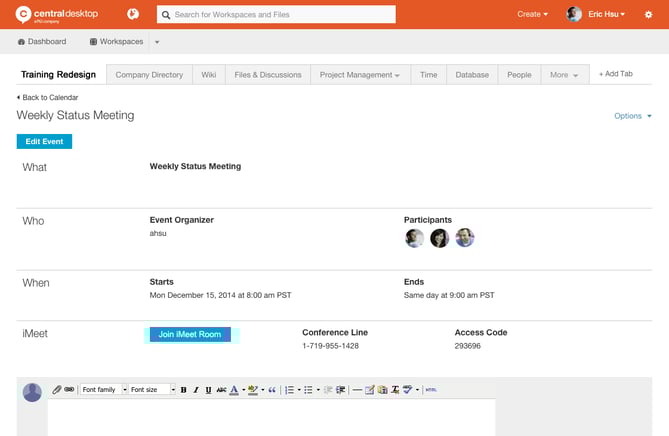Open the Company Directory tab
Viewport: 669px width, 436px height.
[149, 75]
